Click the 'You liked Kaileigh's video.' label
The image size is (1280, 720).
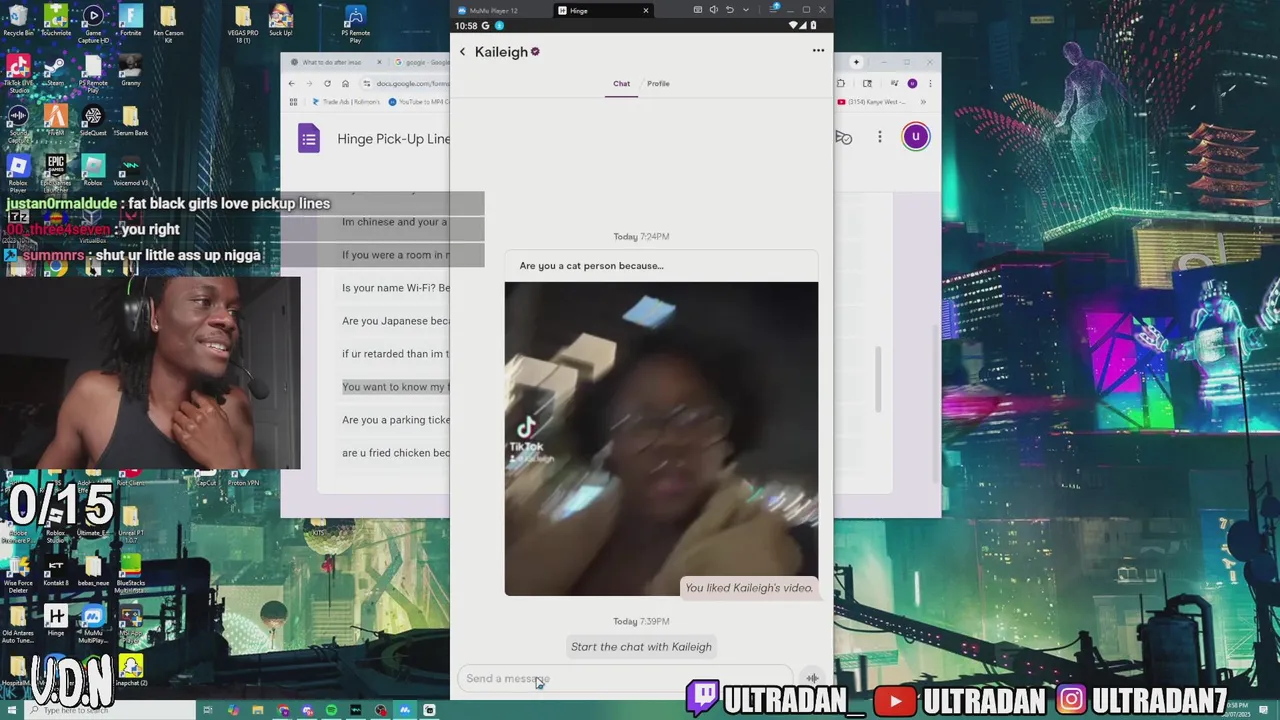(749, 588)
